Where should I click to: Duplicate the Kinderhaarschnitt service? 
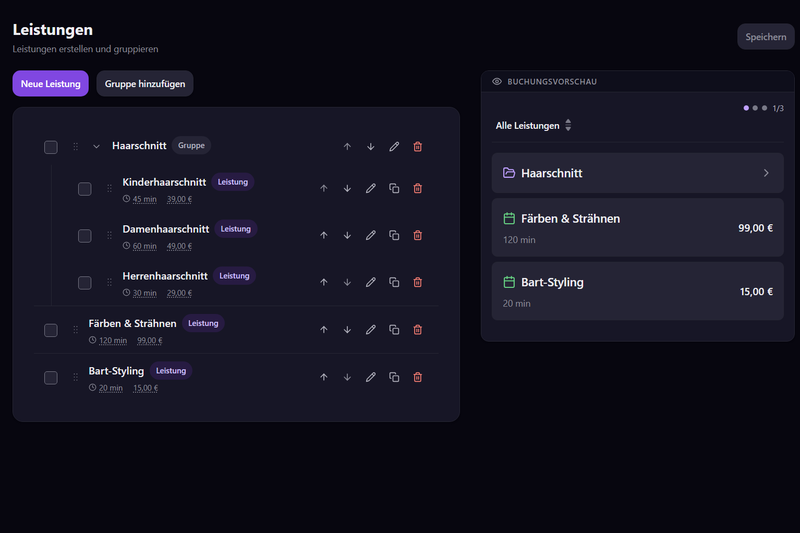(394, 189)
